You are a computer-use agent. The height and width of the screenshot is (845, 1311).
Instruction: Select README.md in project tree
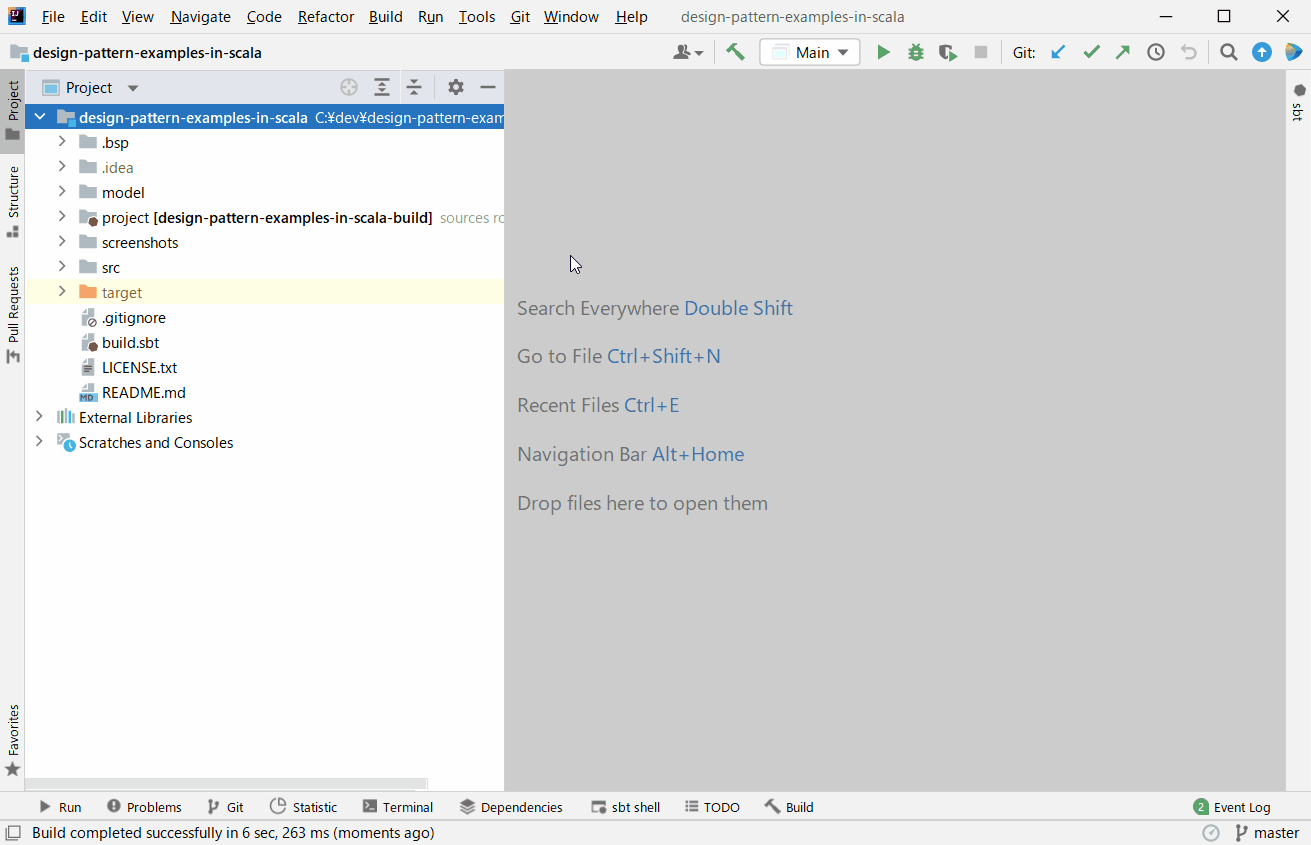(143, 393)
